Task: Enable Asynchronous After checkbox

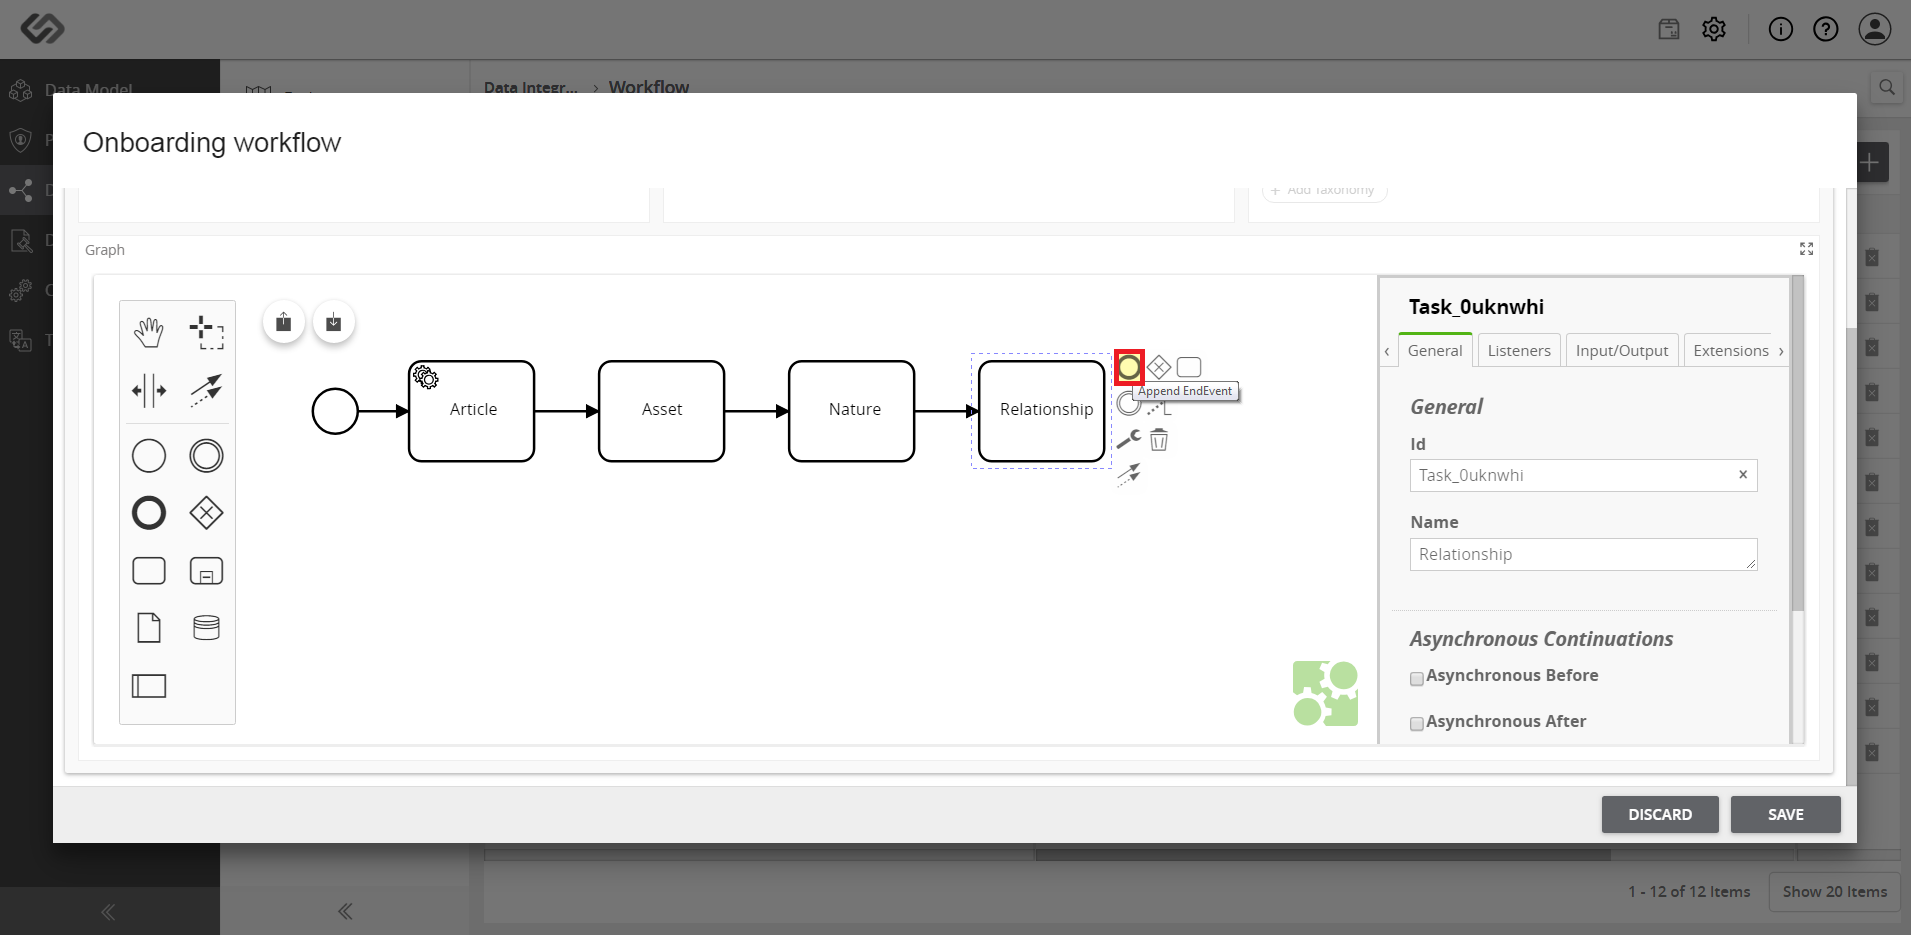Action: [x=1417, y=724]
